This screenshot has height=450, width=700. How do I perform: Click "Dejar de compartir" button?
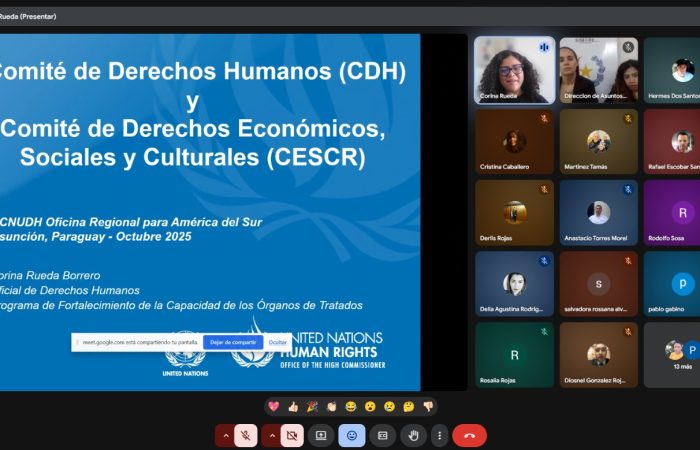232,342
